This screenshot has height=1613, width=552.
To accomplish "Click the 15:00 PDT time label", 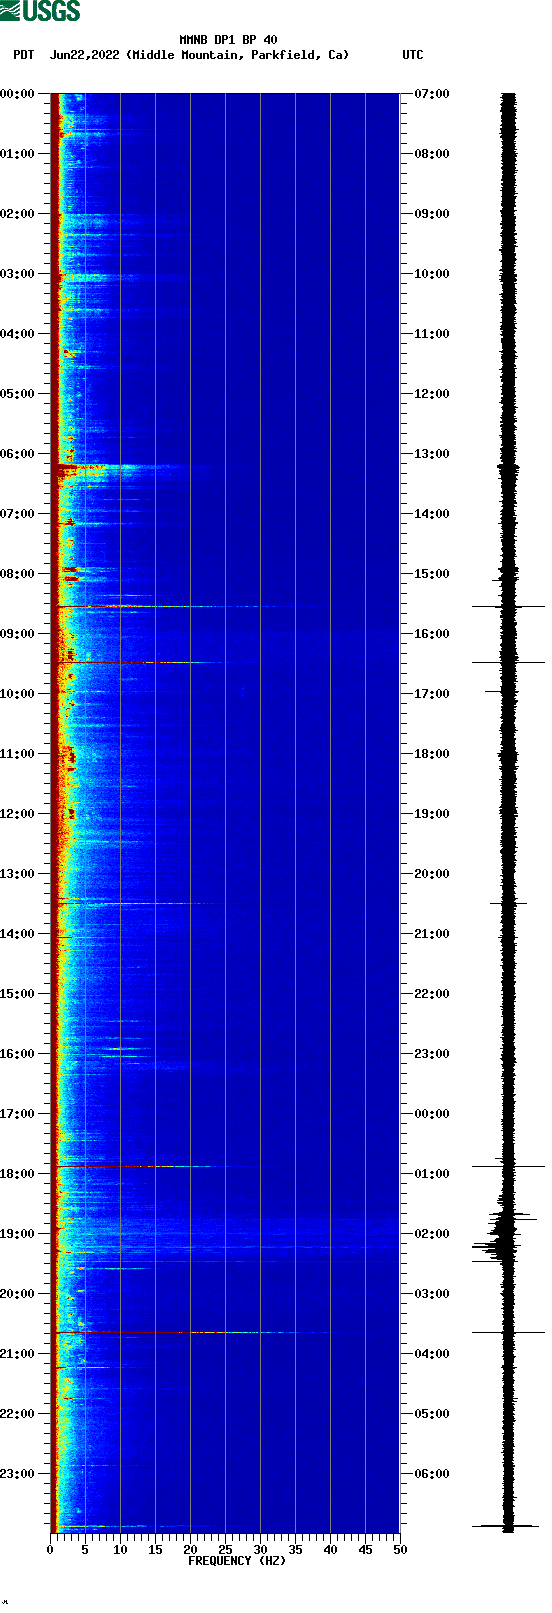I will coord(18,994).
